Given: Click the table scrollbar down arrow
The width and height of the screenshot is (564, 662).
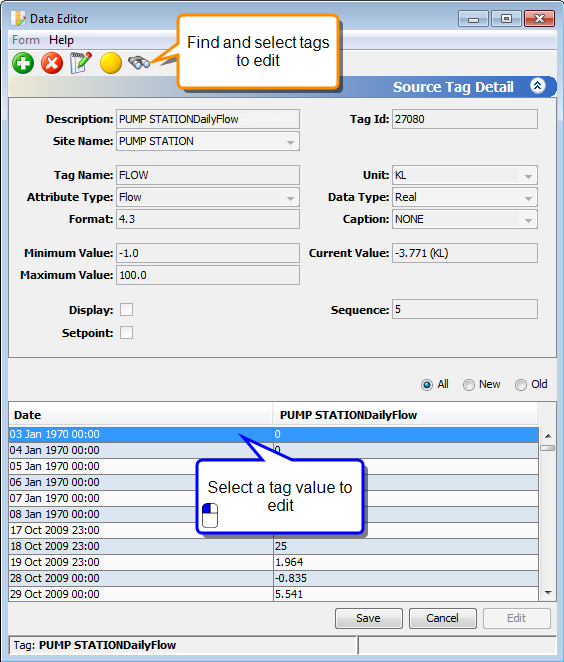Looking at the screenshot, I should point(548,593).
